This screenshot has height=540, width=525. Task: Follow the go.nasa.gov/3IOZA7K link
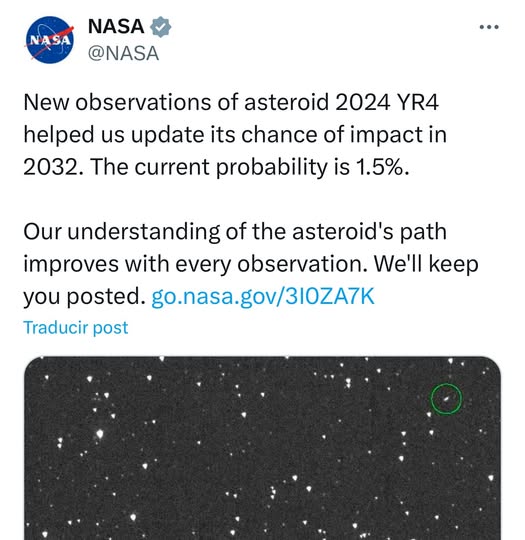[x=263, y=296]
